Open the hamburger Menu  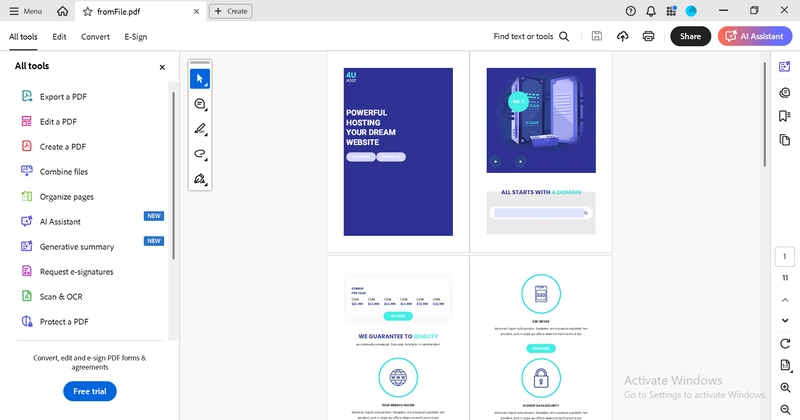click(26, 11)
